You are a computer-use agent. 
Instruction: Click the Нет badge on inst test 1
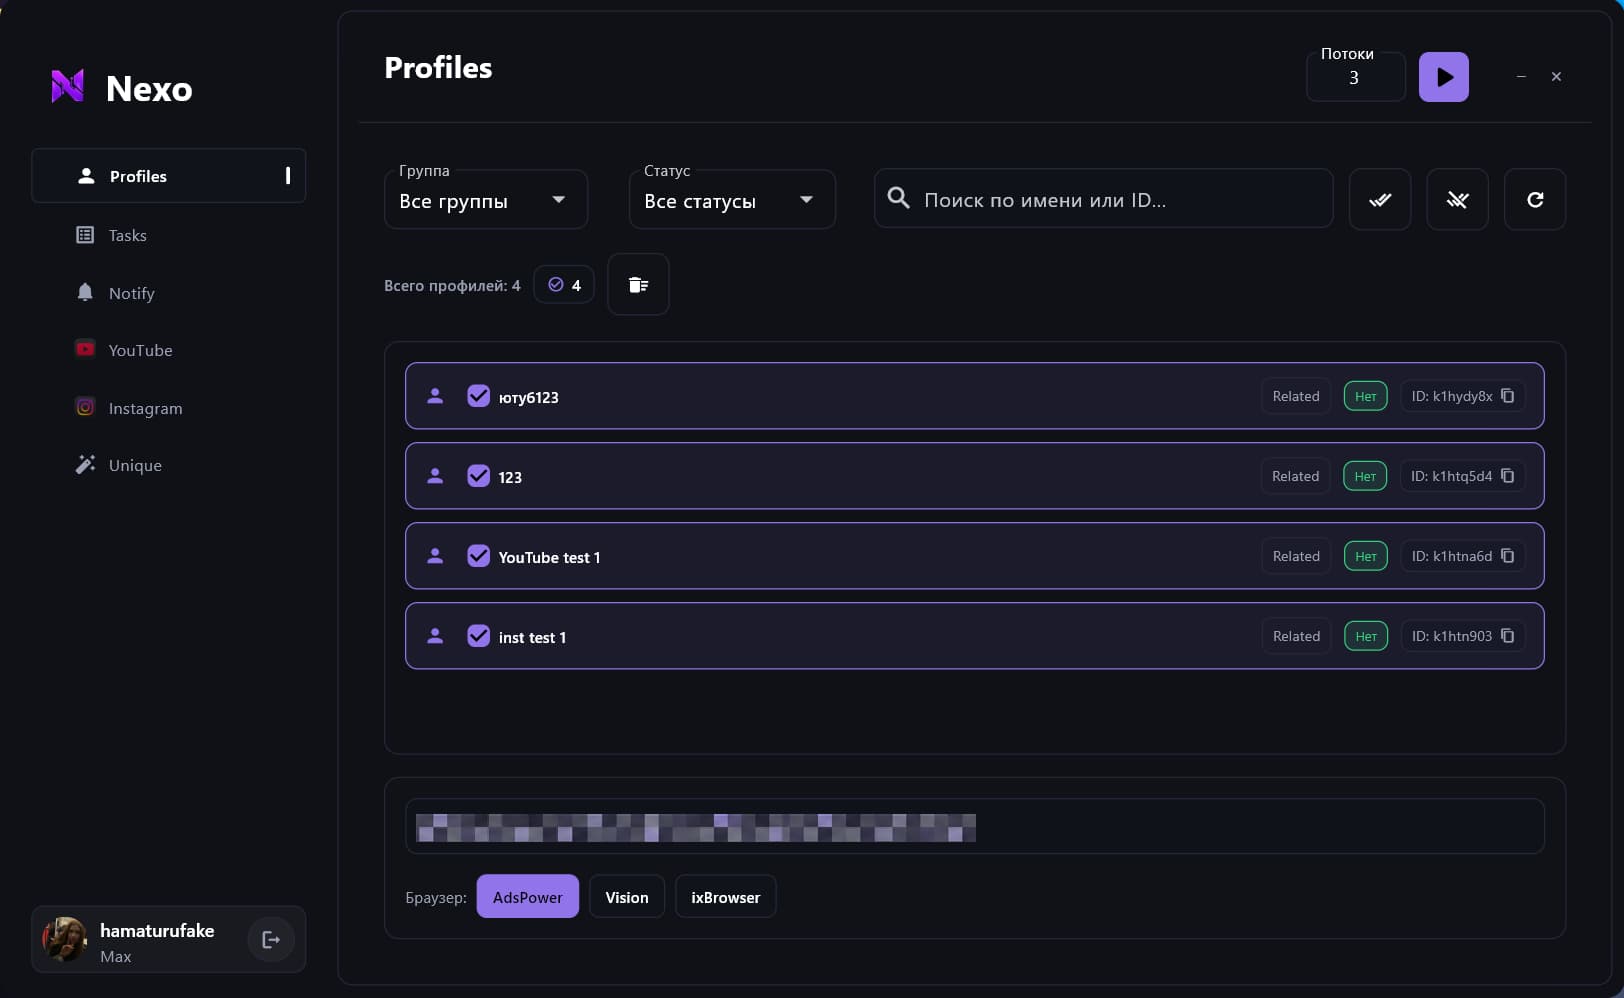pyautogui.click(x=1365, y=636)
